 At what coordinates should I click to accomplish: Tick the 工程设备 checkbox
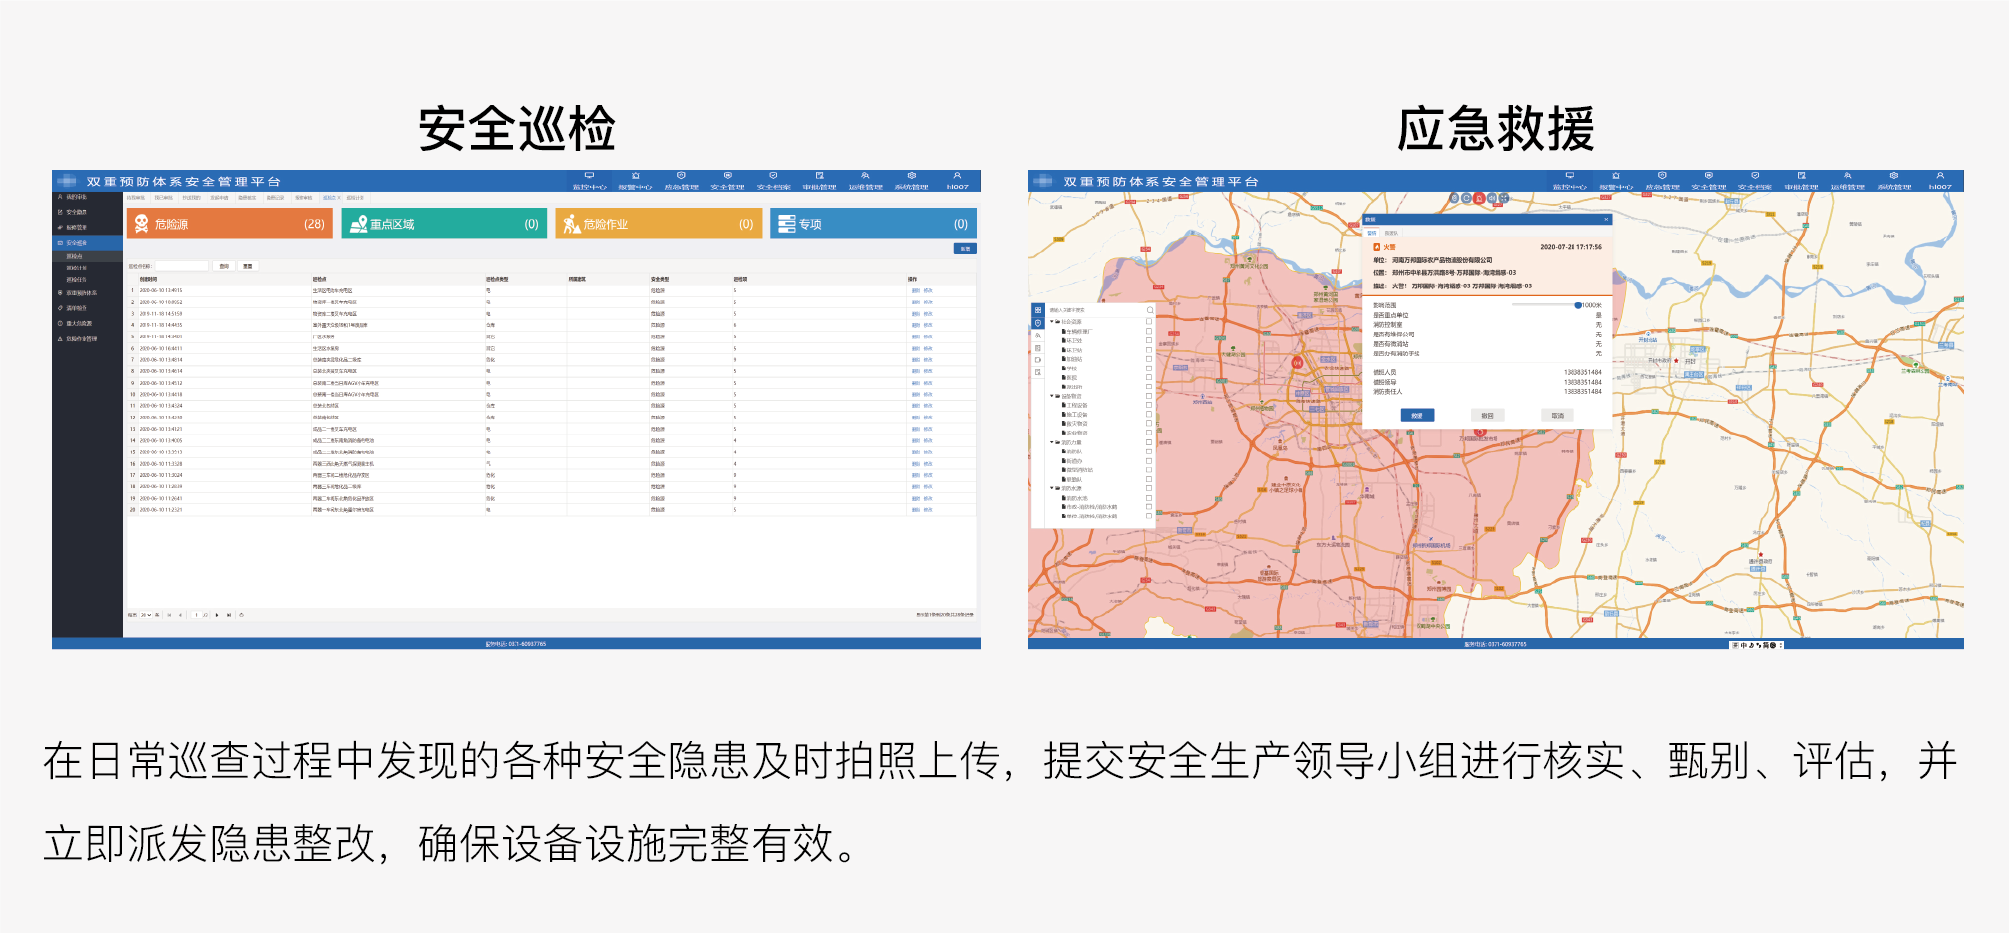pos(1149,405)
